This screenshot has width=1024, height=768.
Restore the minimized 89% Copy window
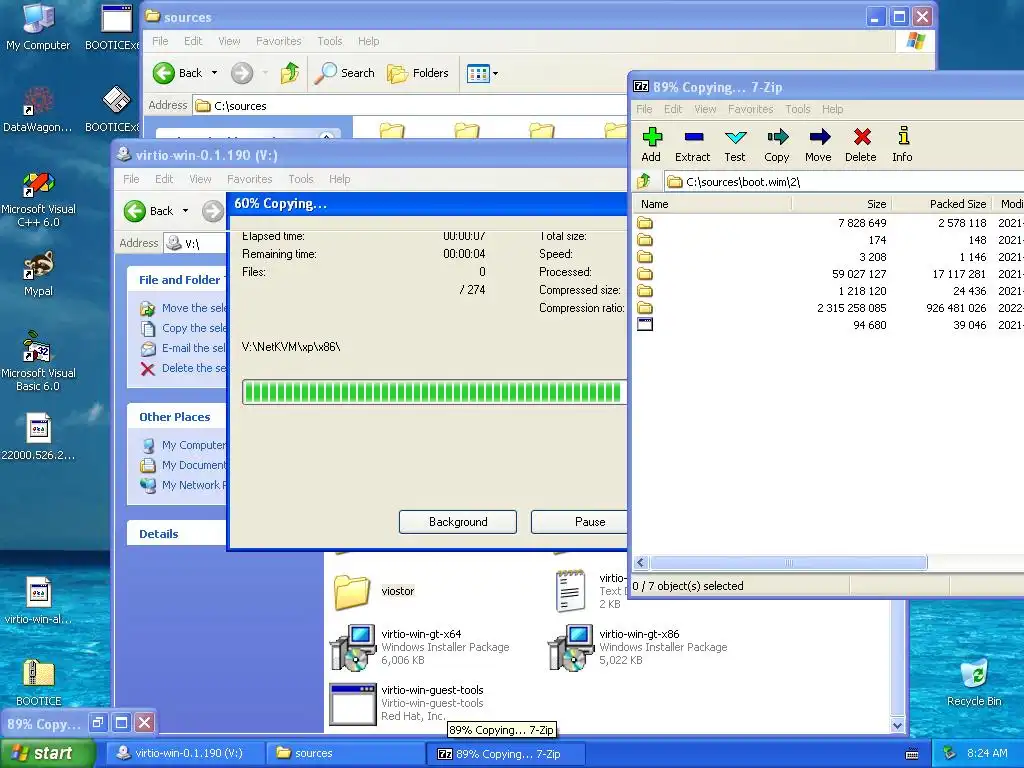click(x=97, y=722)
